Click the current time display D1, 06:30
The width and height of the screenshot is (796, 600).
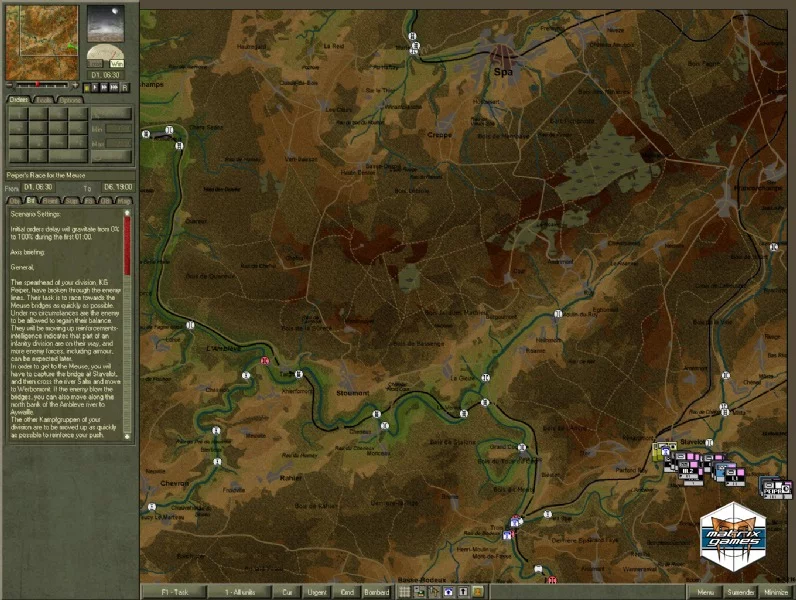[105, 75]
